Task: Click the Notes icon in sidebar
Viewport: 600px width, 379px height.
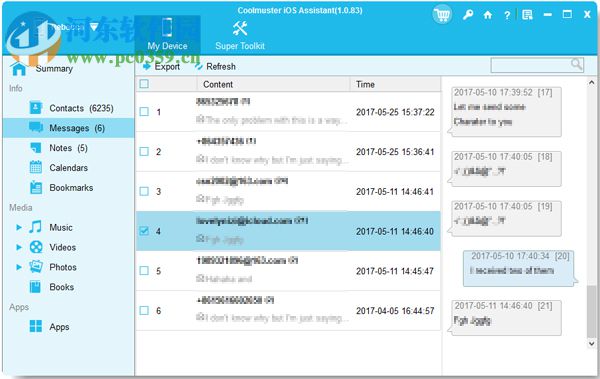Action: 36,148
